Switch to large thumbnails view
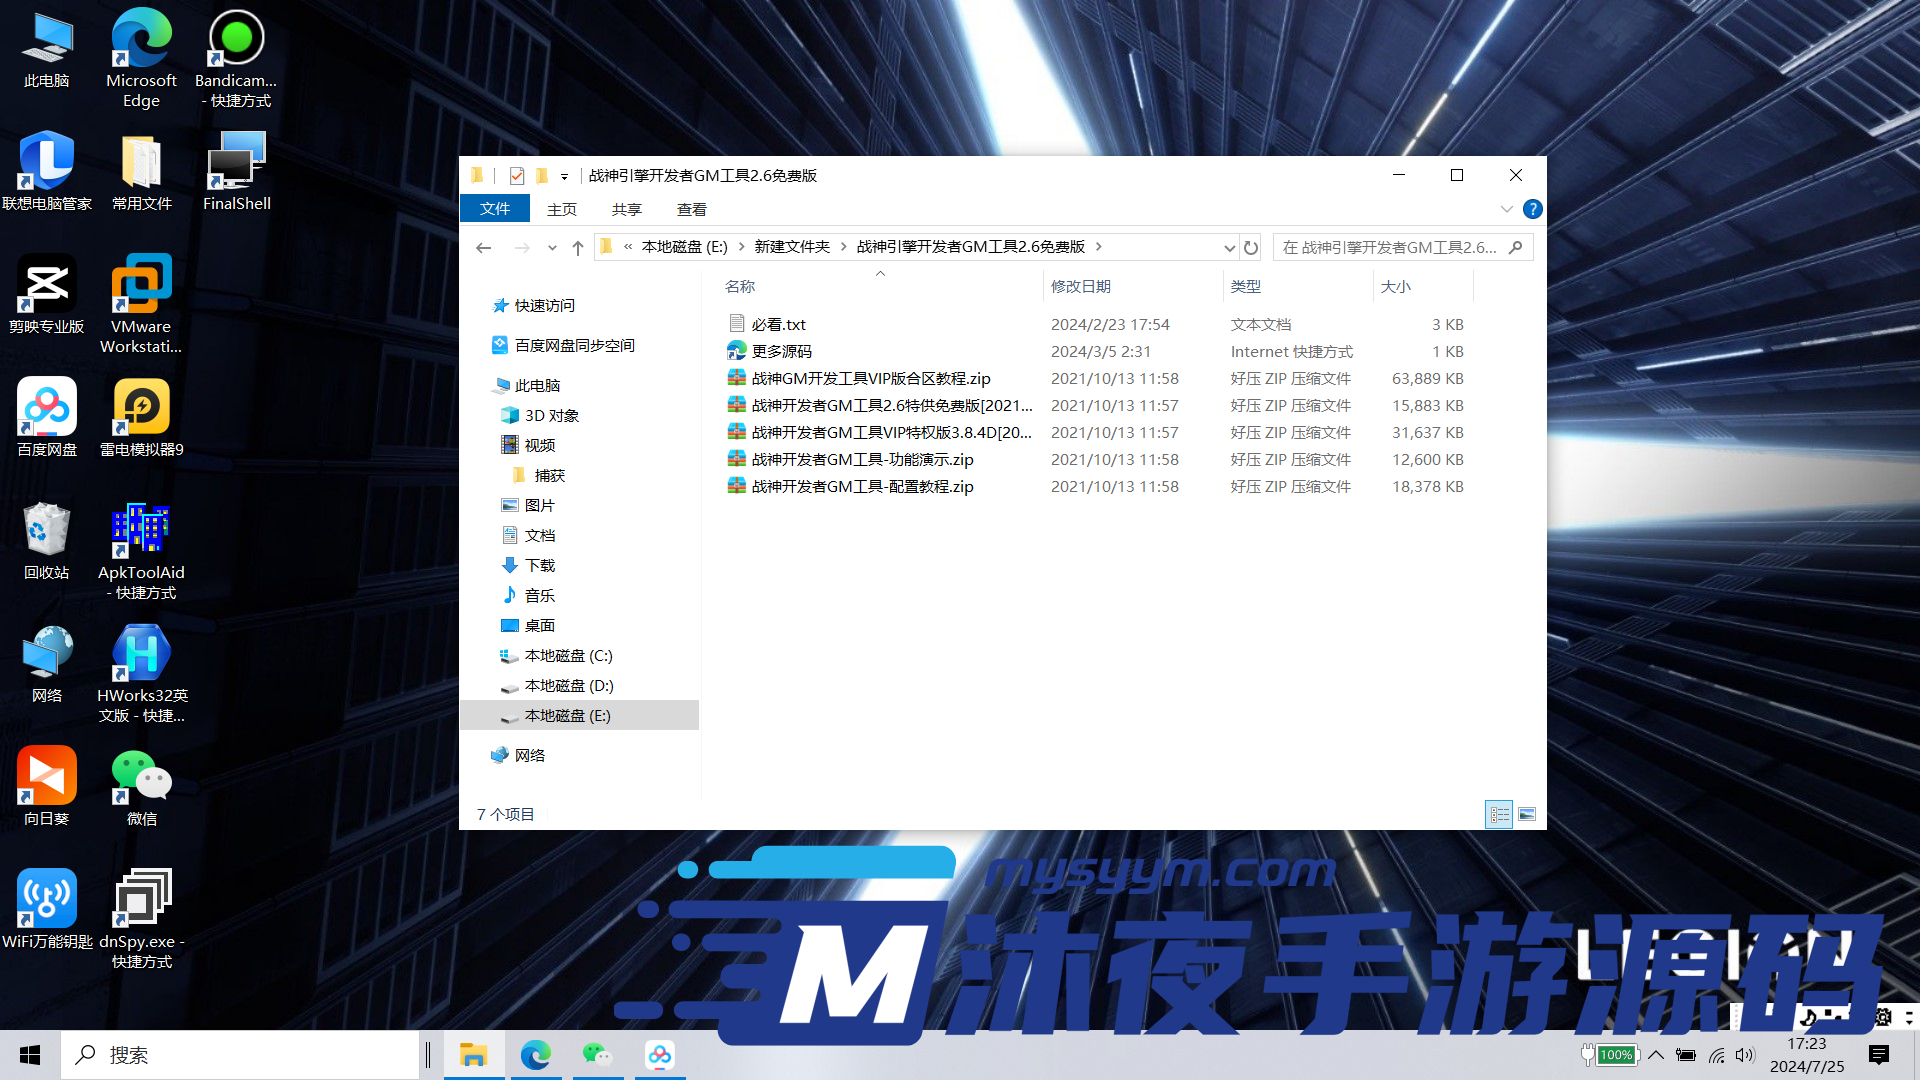 [1527, 814]
